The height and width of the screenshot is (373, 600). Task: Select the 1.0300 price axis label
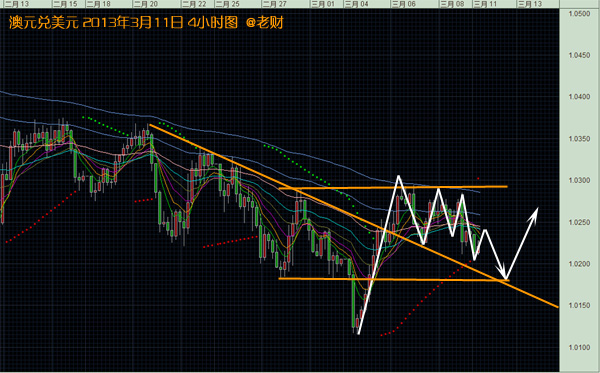point(579,180)
